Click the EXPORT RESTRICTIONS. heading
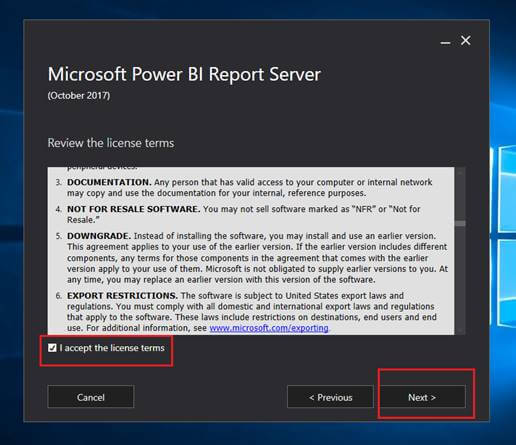516x445 pixels. (x=122, y=296)
